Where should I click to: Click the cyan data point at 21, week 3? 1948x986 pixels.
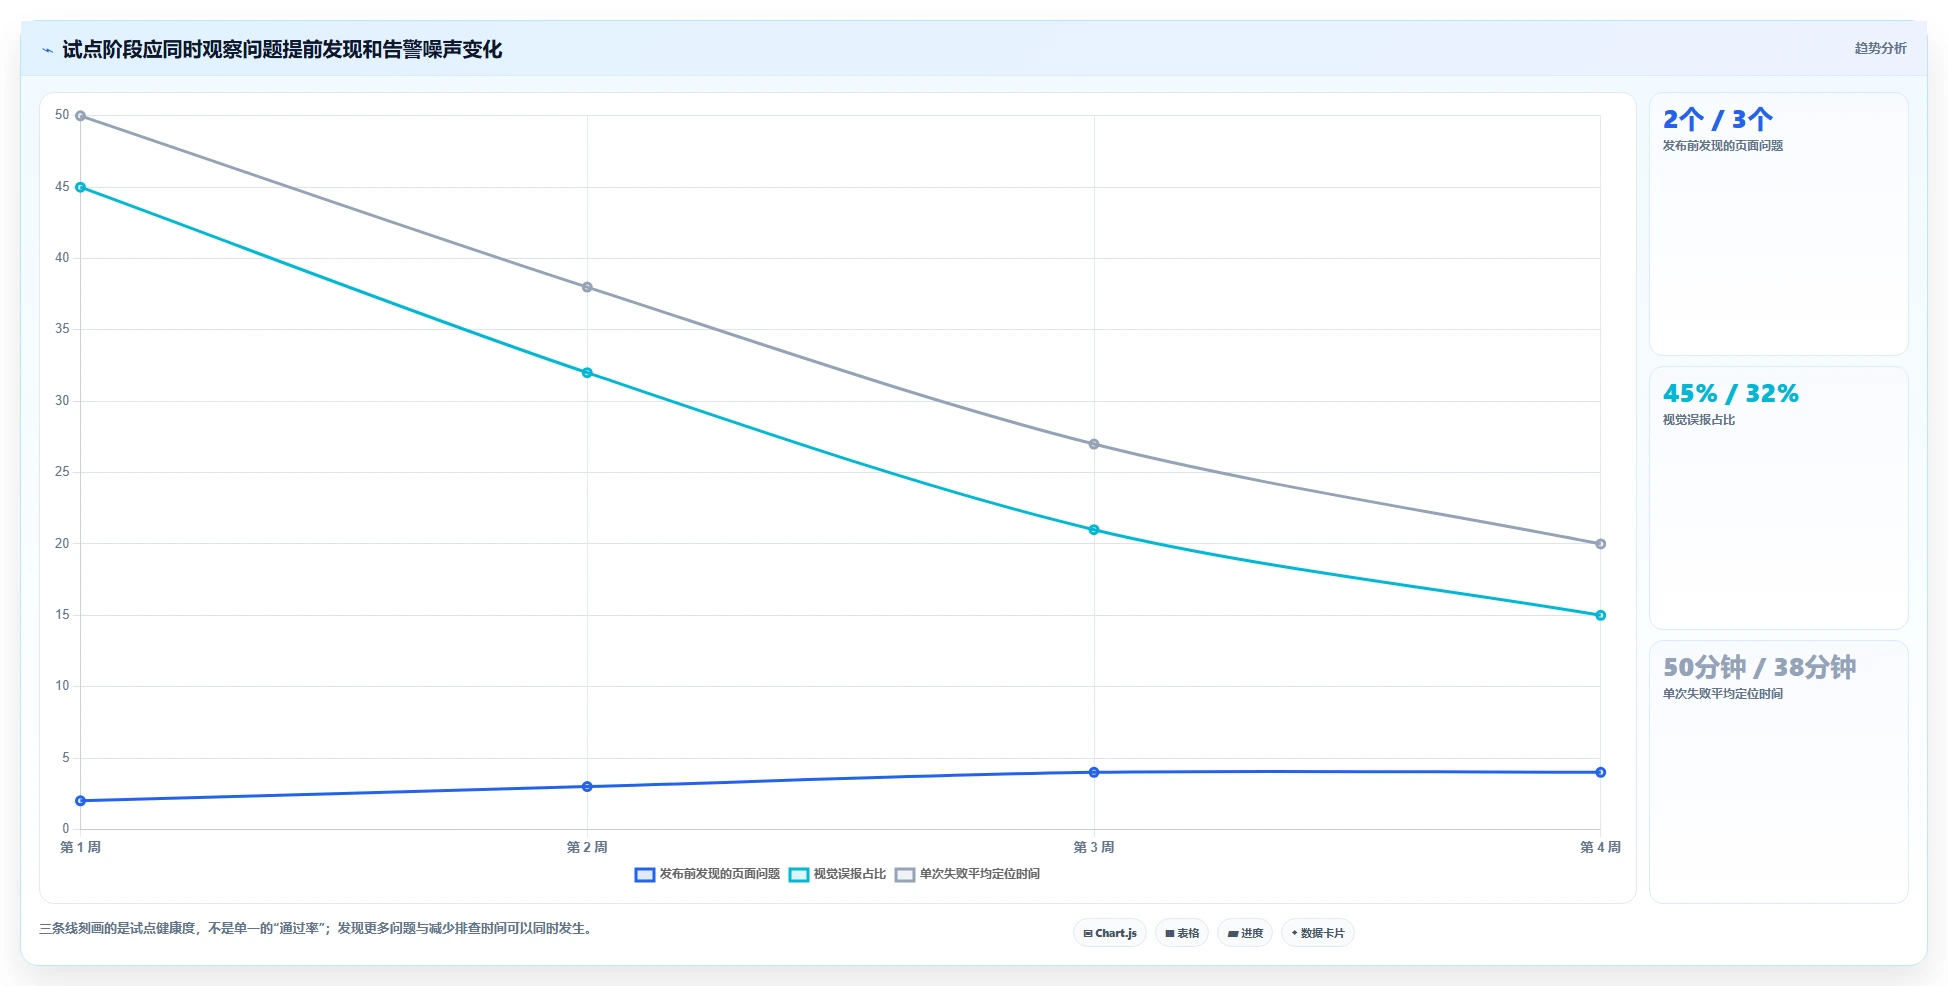click(1094, 530)
